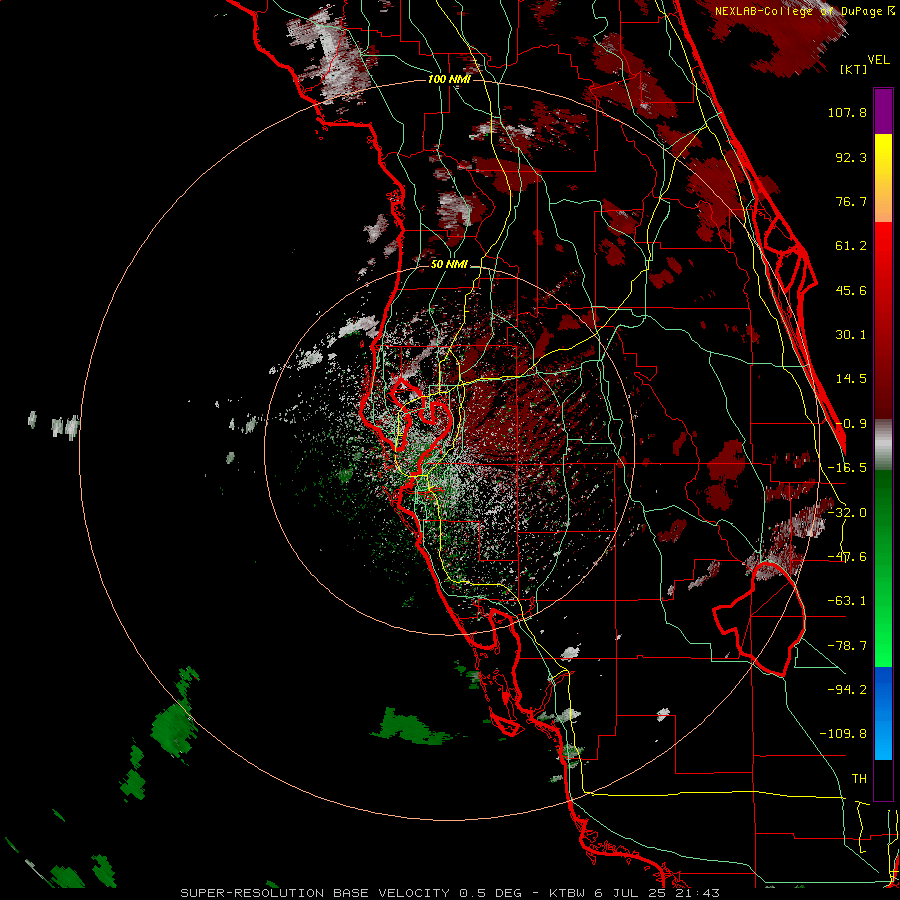
Task: Select the 14.5 legend value
Action: pos(851,379)
